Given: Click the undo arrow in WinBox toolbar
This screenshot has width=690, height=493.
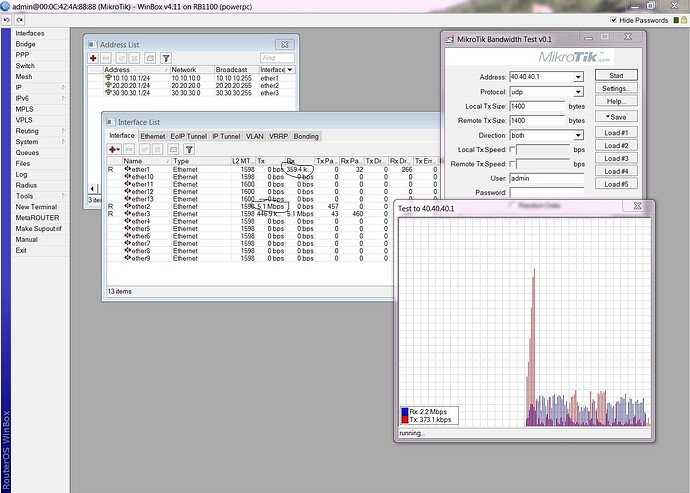Looking at the screenshot, I should pos(9,20).
